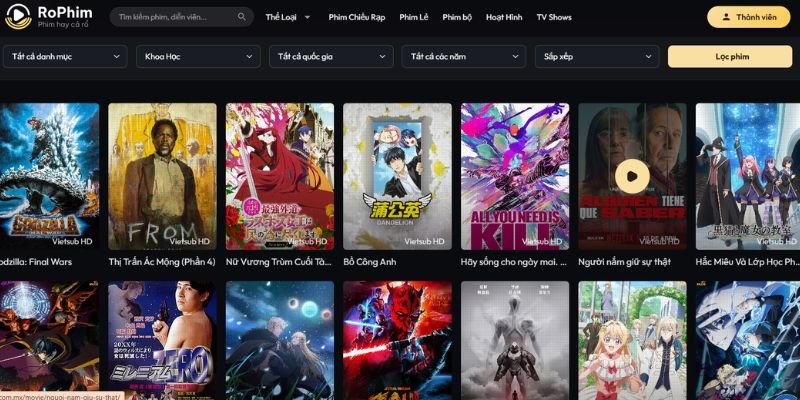Click the title Thị Trấn Ác Mộng (Phần 4)
Viewport: 800px width, 400px height.
click(162, 262)
